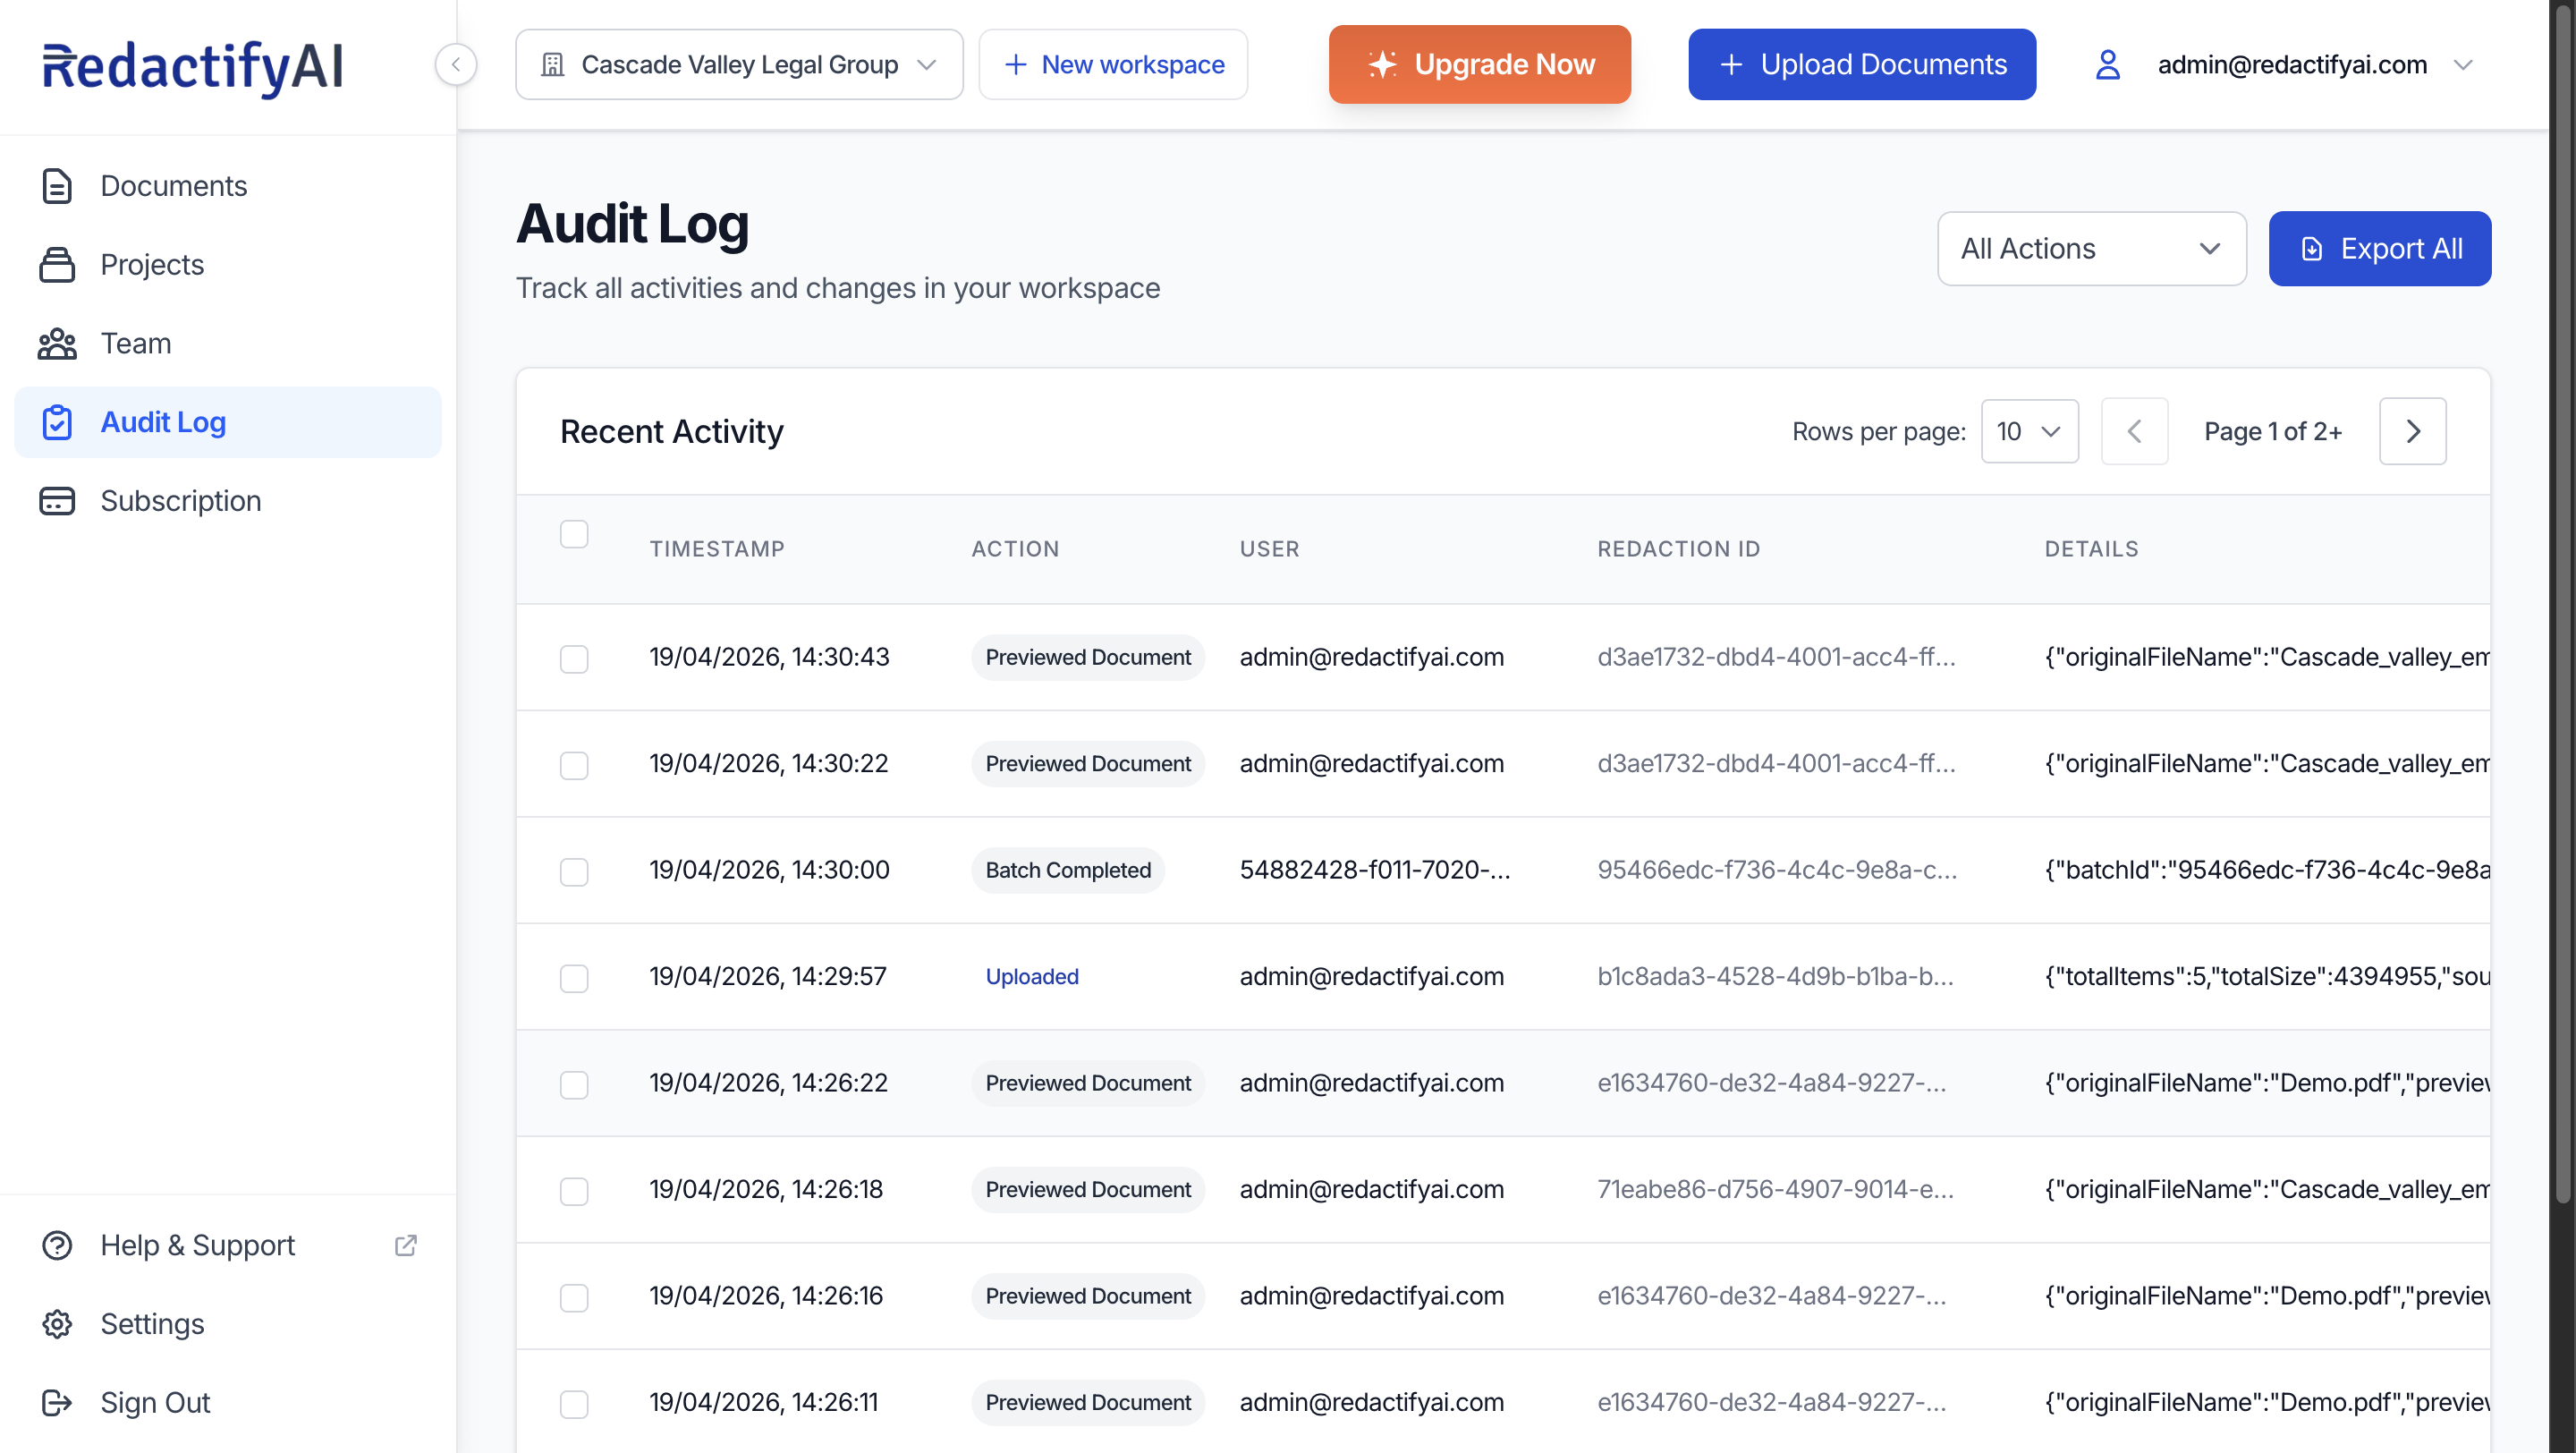Click the Upgrade Now button

tap(1479, 65)
